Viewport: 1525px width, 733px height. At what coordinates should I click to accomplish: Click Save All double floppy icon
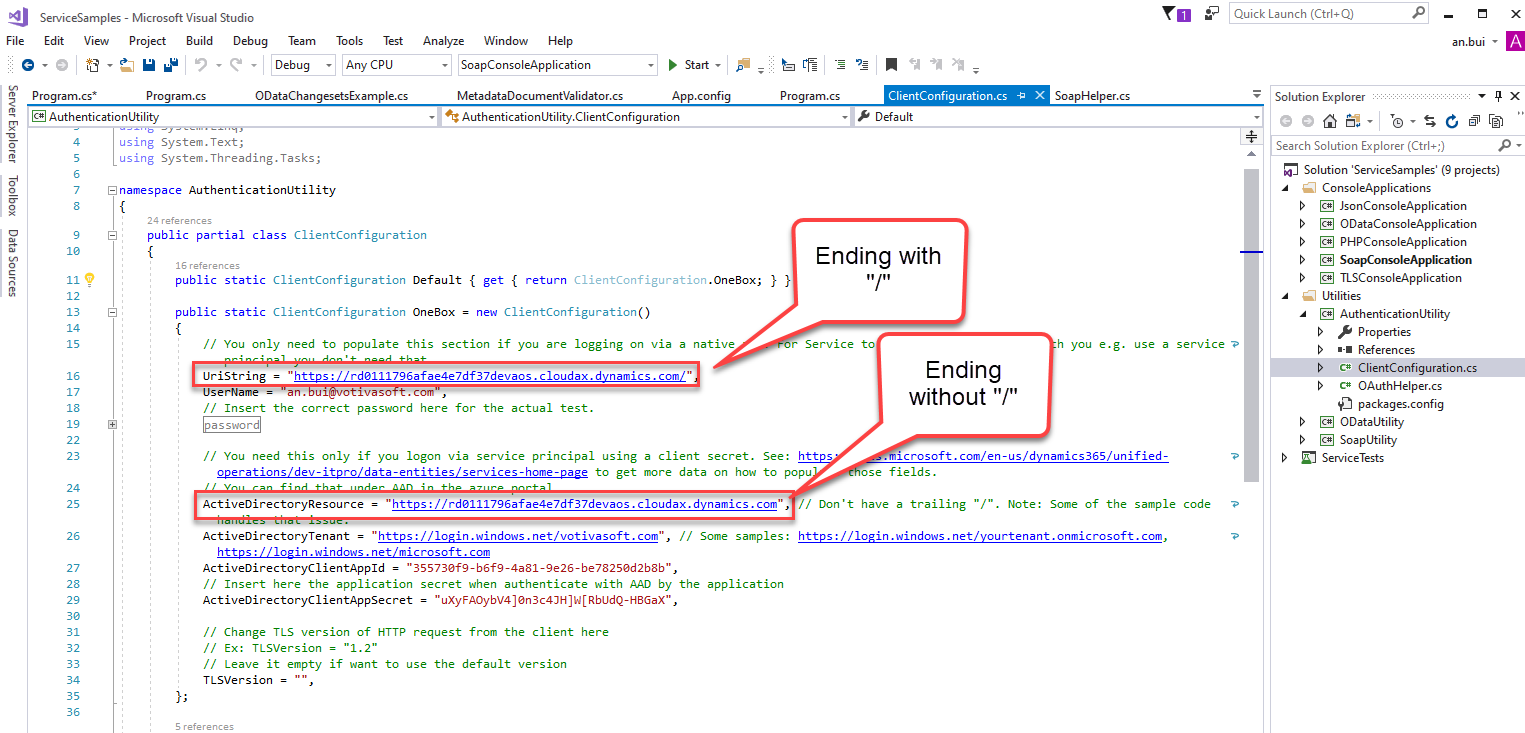click(x=170, y=65)
